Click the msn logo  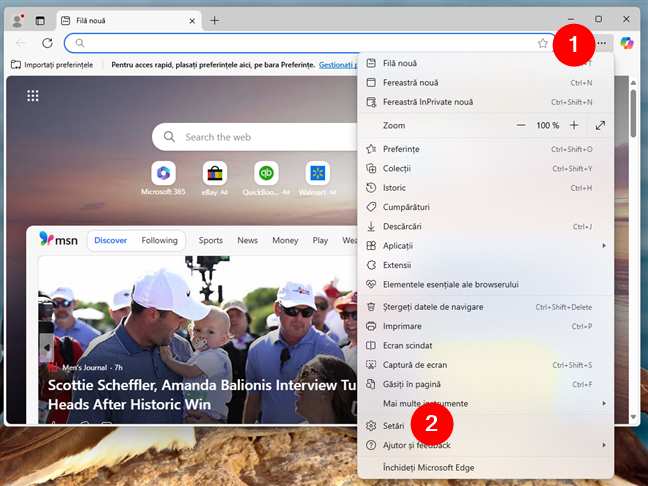point(58,239)
